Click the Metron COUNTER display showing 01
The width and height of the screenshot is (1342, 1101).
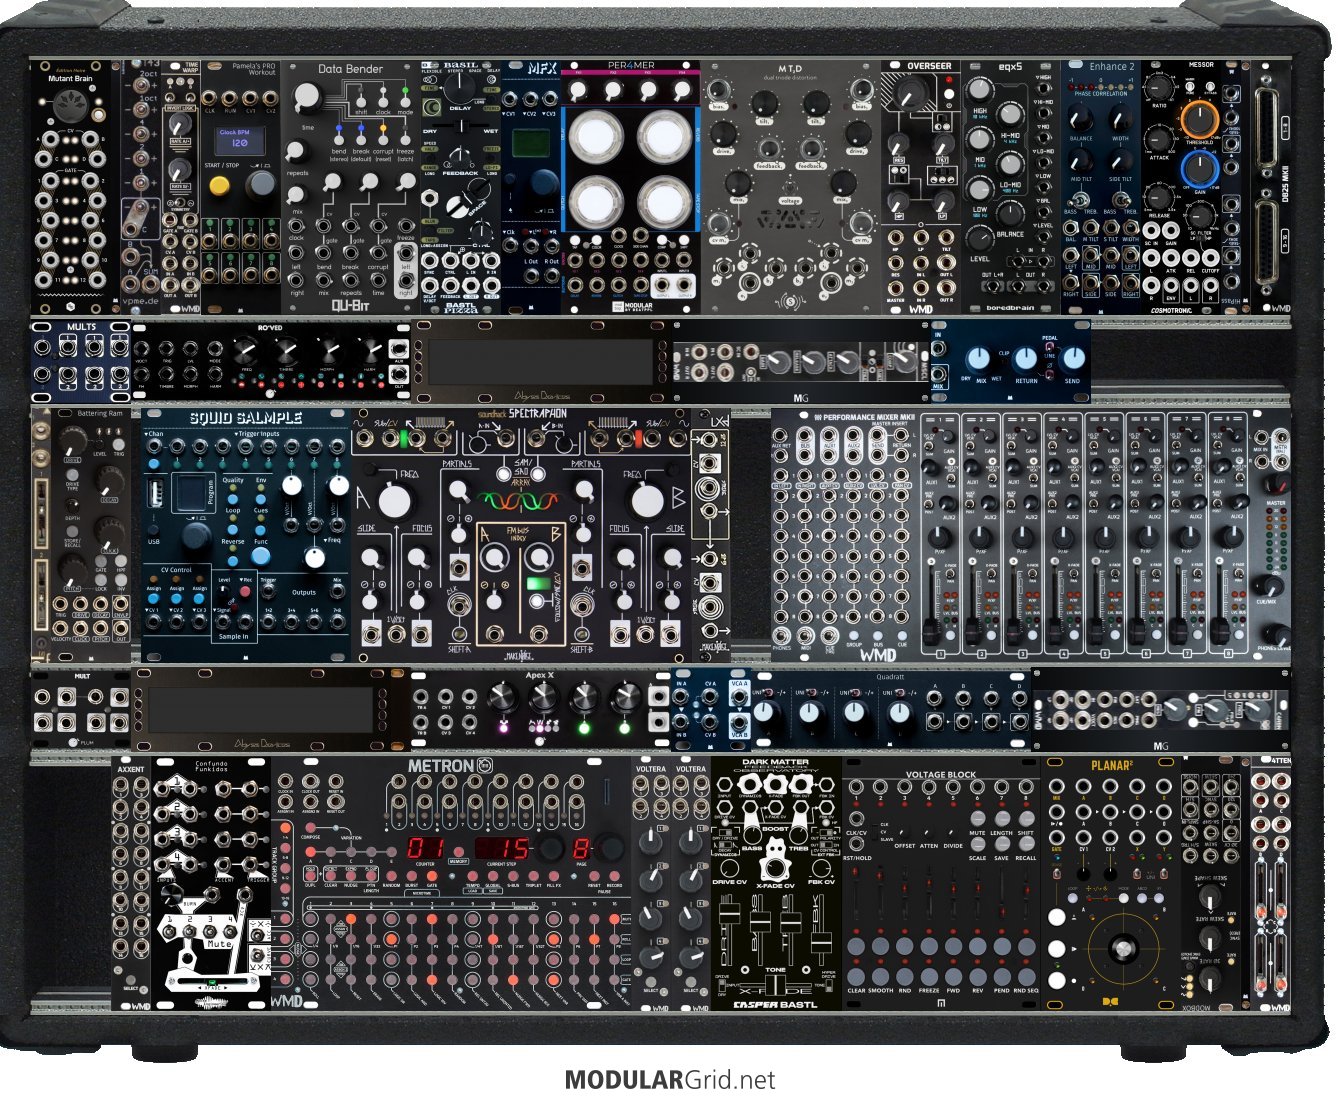pos(425,849)
